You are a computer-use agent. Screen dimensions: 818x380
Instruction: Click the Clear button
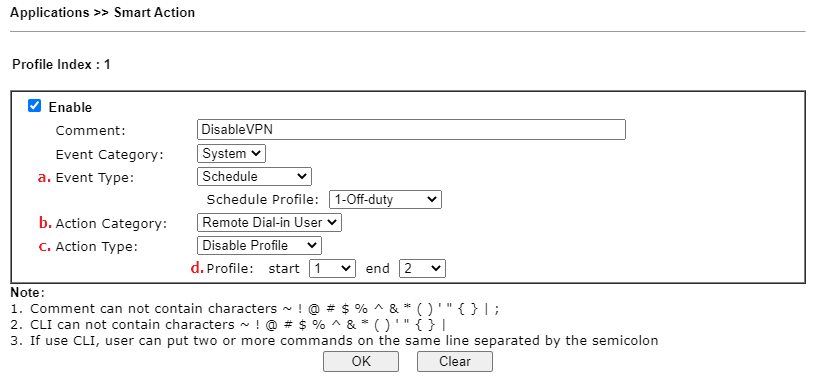point(455,361)
